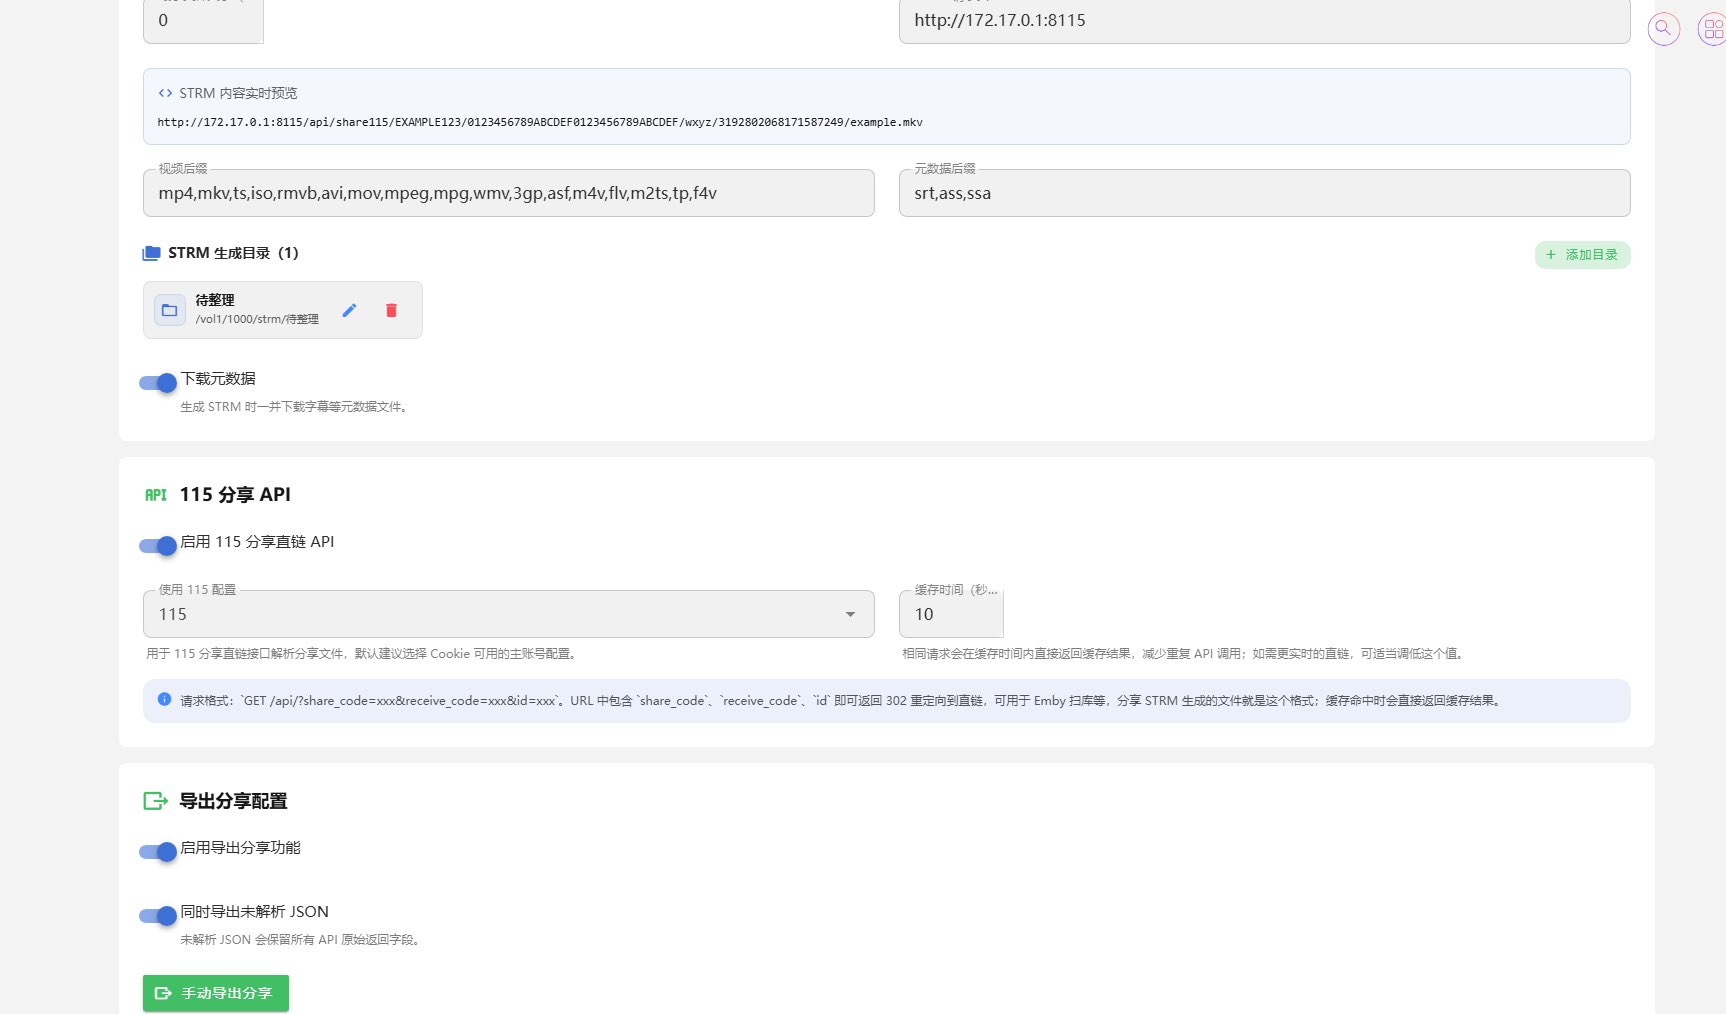Click the http://172.17.0.1:8115 address field
This screenshot has height=1014, width=1726.
point(1265,21)
